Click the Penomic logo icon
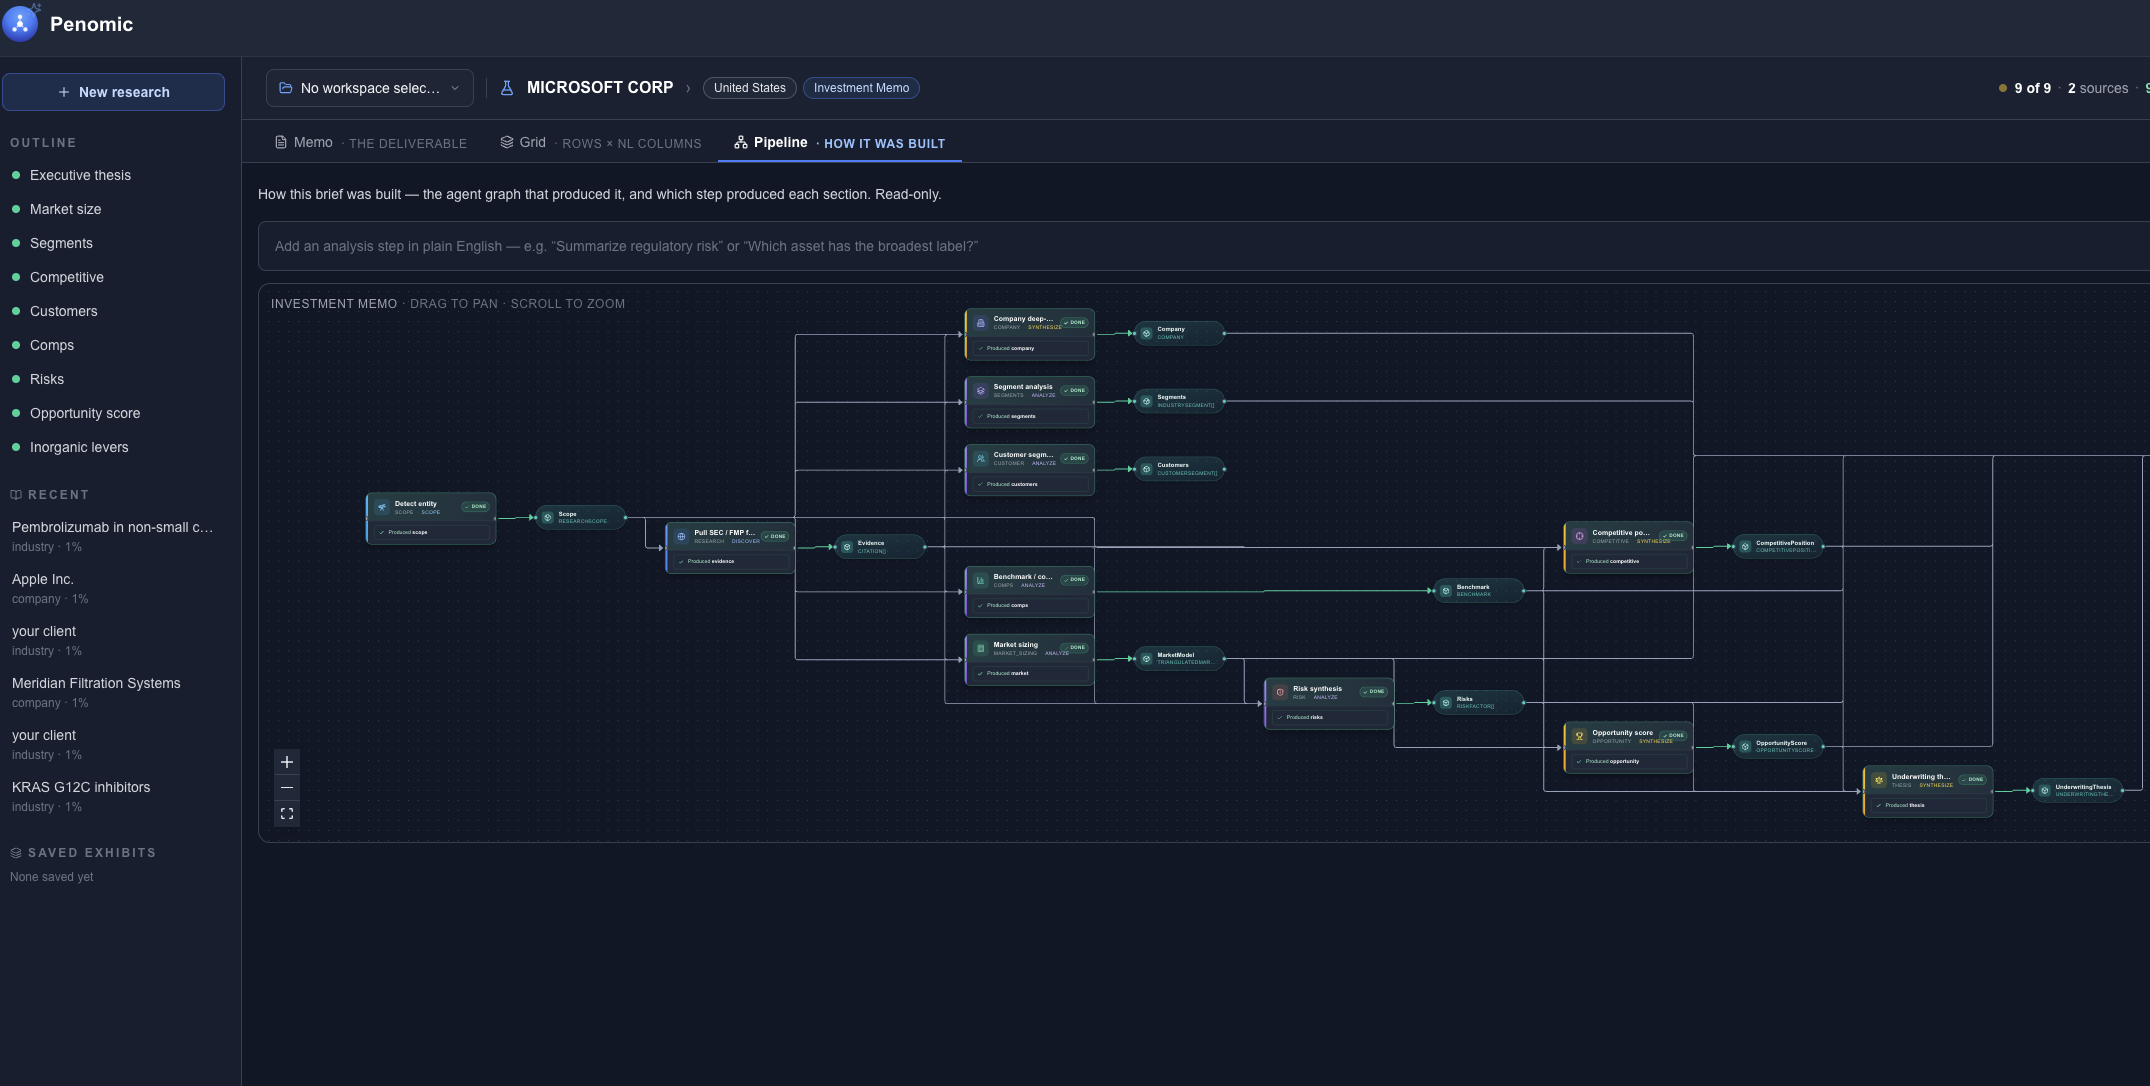 [20, 23]
